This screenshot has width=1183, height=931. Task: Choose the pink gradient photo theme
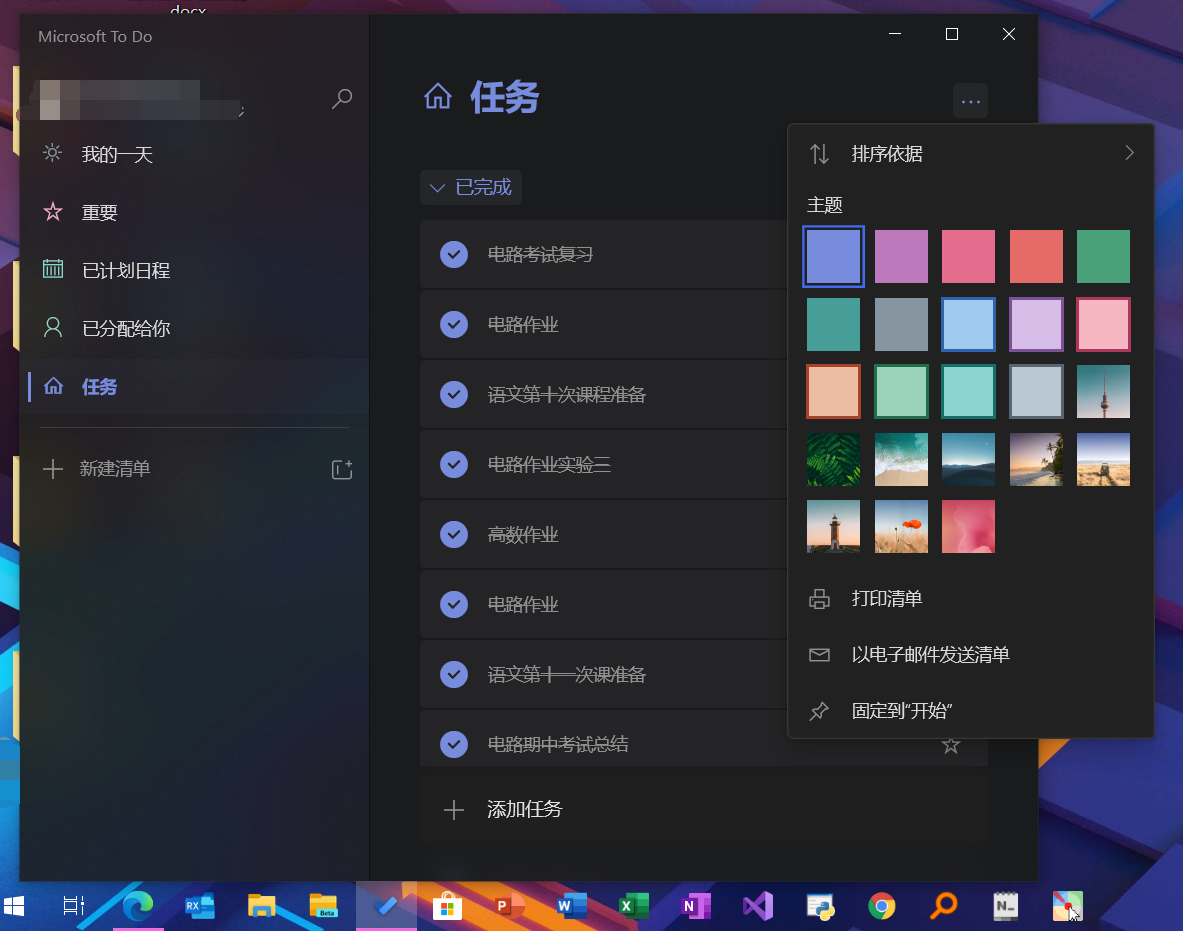coord(968,527)
